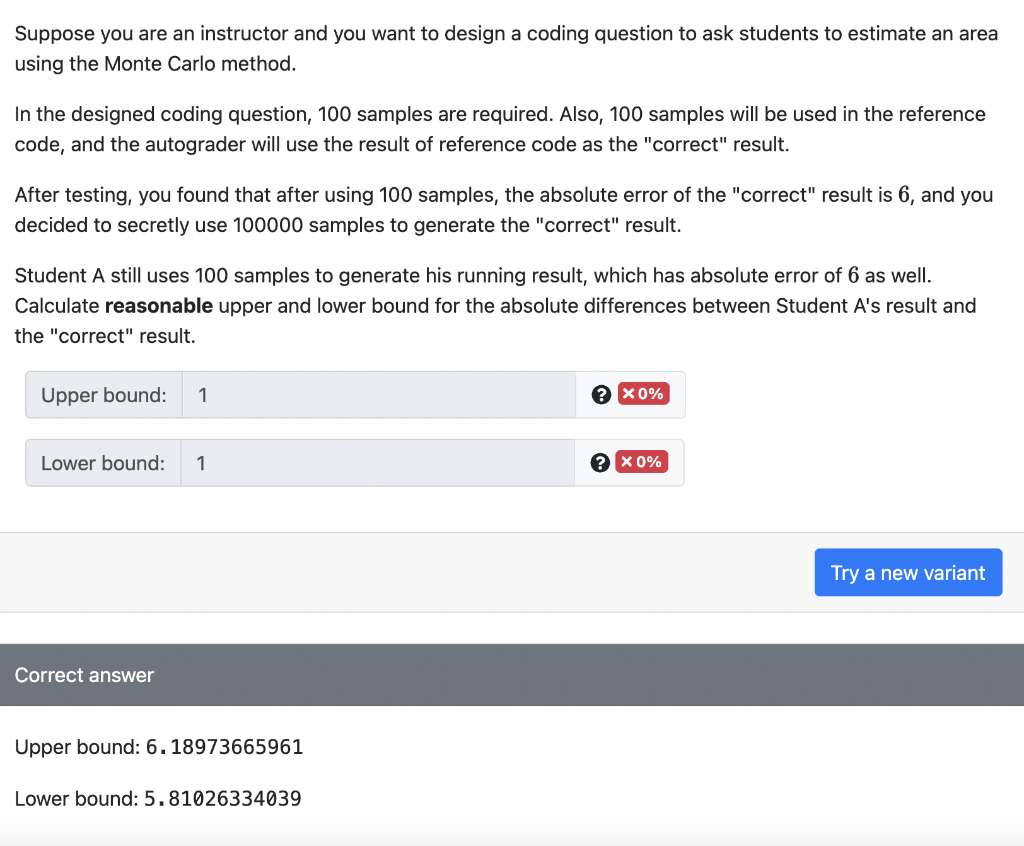
Task: Click the Try a new variant button
Action: pyautogui.click(x=907, y=572)
